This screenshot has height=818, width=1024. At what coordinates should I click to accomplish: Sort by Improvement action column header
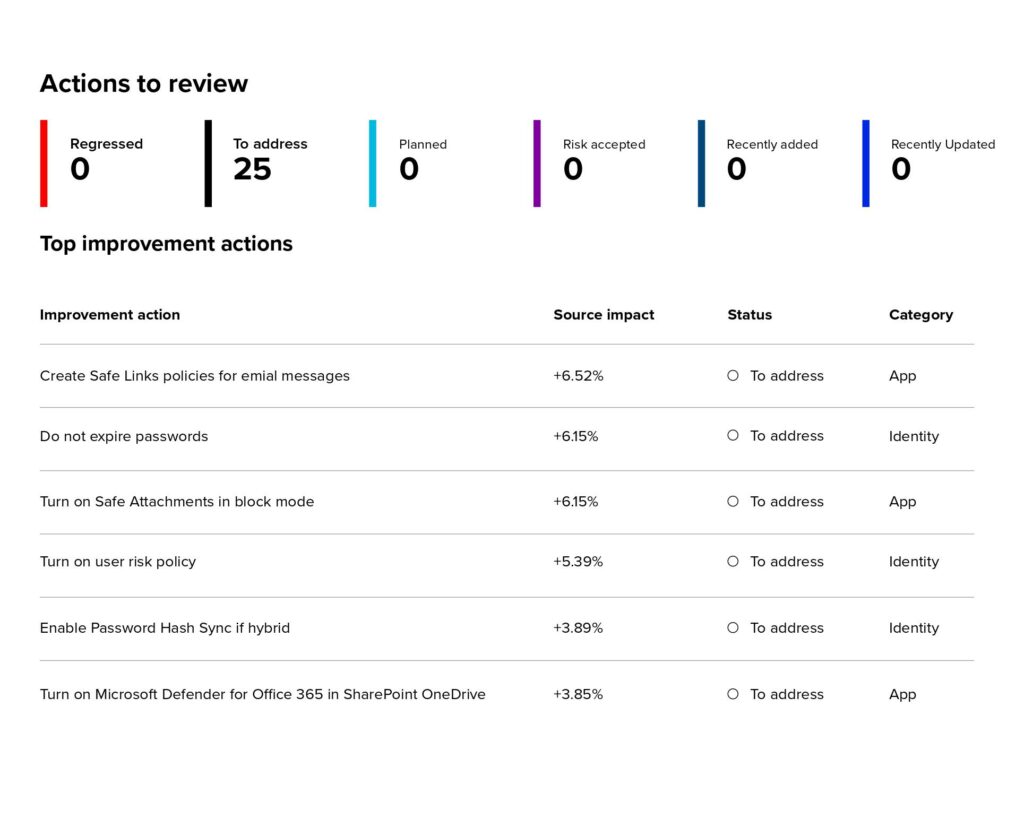point(110,315)
